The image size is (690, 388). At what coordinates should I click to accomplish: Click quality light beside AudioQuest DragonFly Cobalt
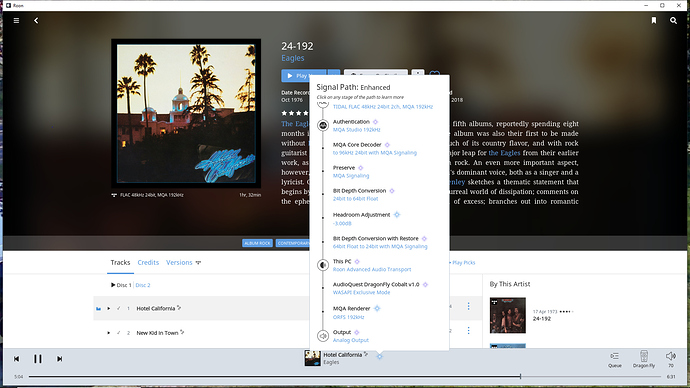425,285
